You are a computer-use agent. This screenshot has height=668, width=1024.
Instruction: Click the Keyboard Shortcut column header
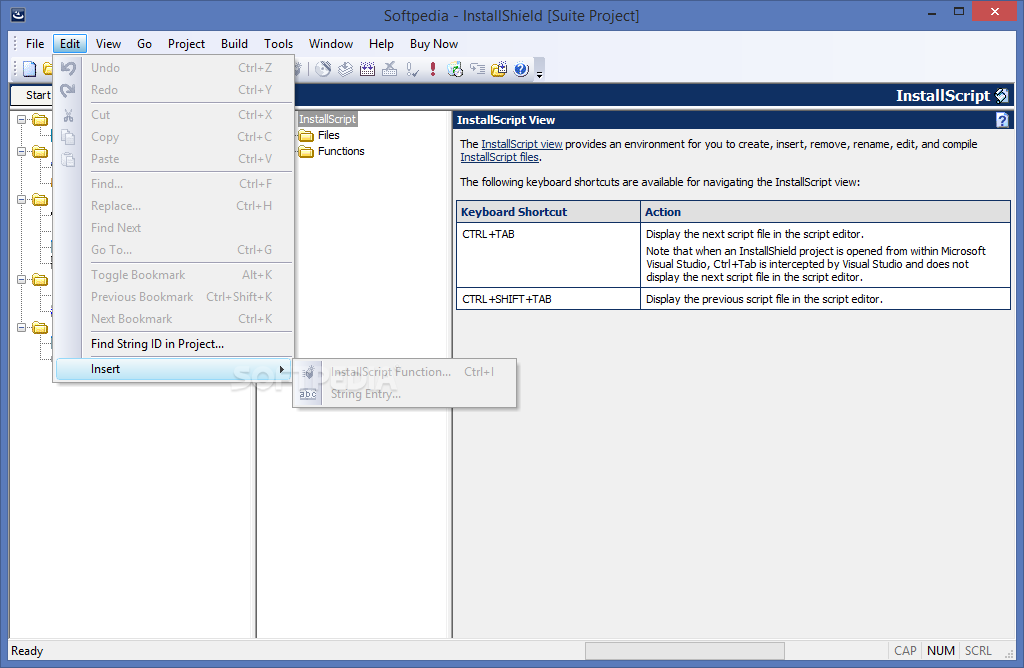point(549,212)
